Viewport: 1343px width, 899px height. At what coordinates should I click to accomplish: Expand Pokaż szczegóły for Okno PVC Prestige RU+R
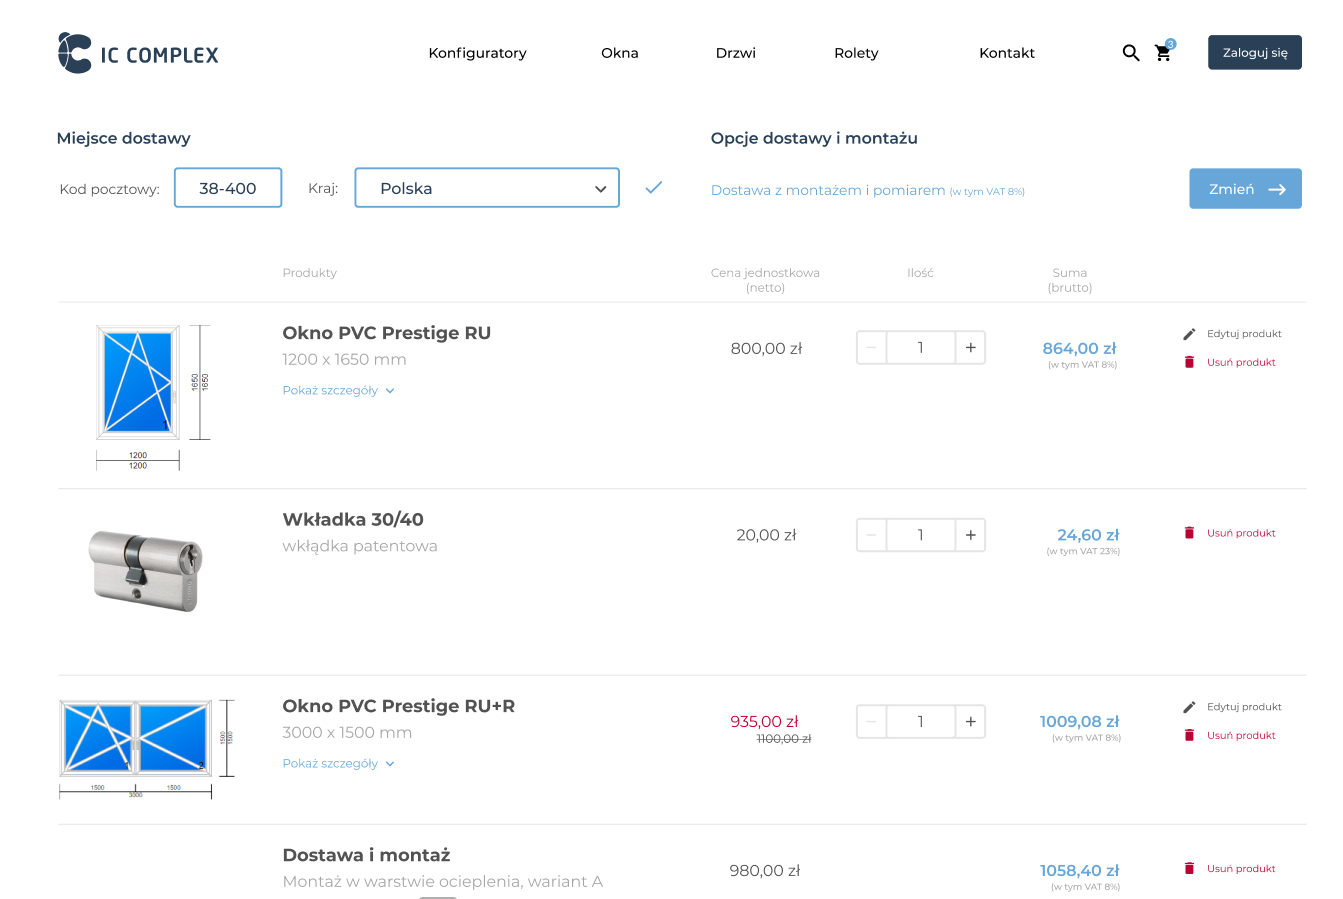tap(338, 764)
